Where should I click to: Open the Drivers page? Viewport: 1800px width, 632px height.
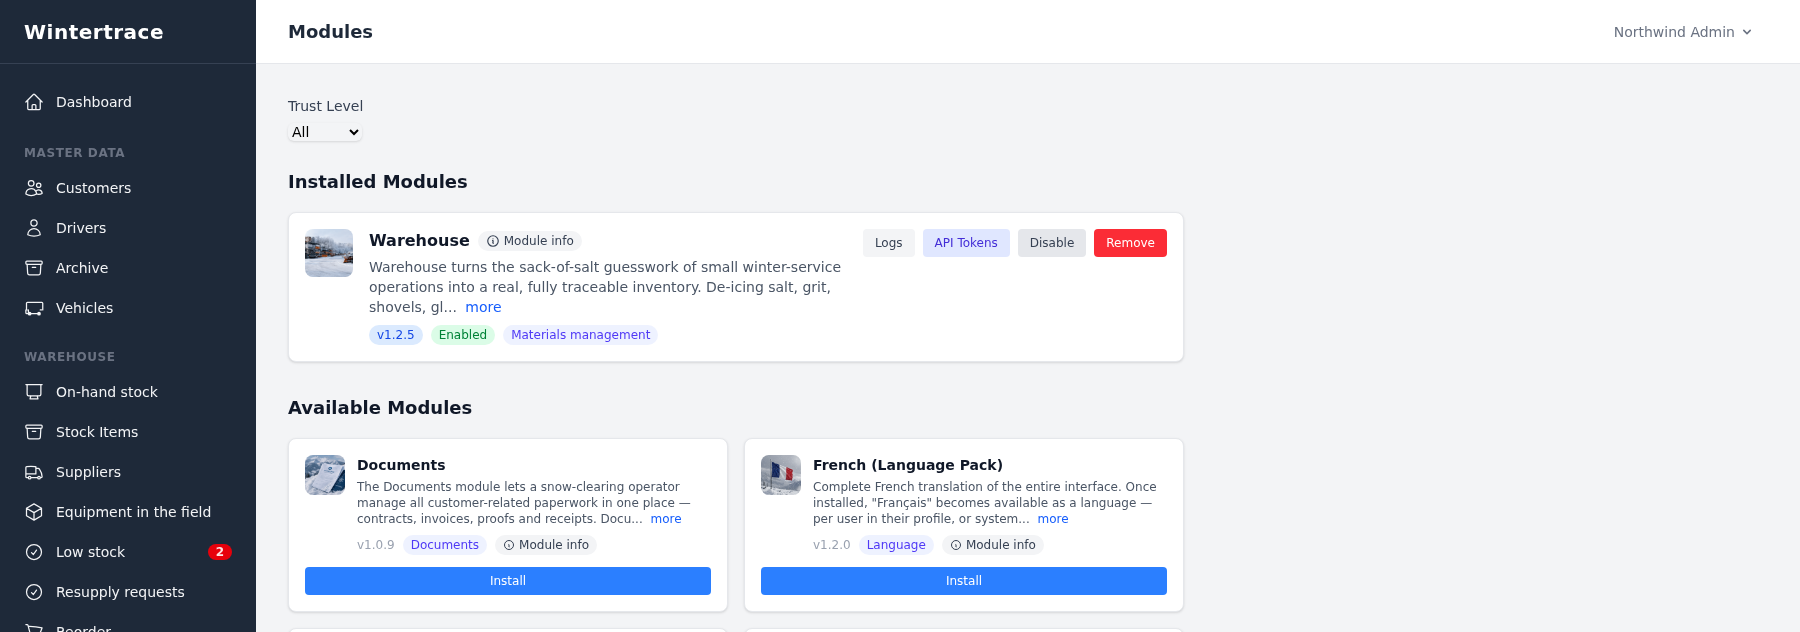(128, 228)
